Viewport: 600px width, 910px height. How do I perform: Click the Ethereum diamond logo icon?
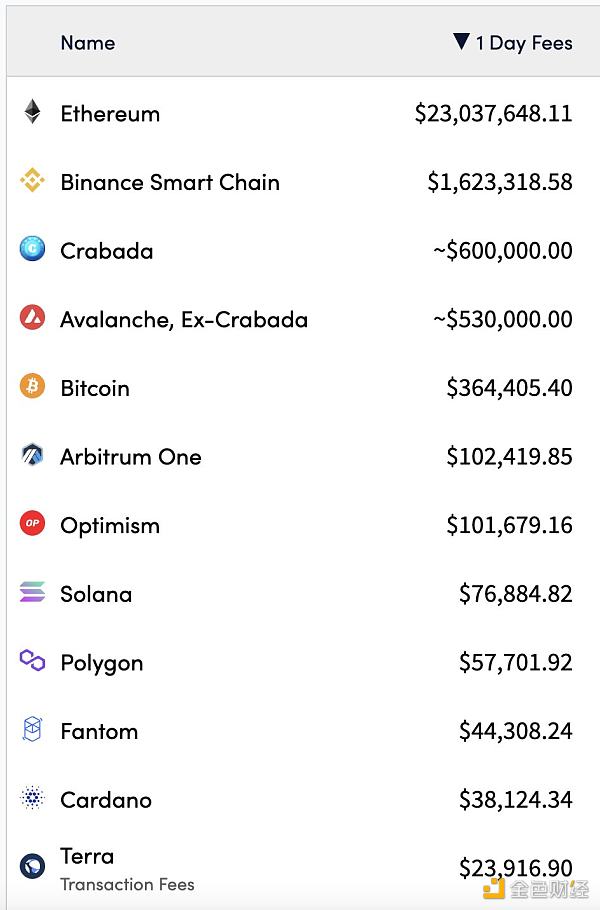pyautogui.click(x=33, y=112)
